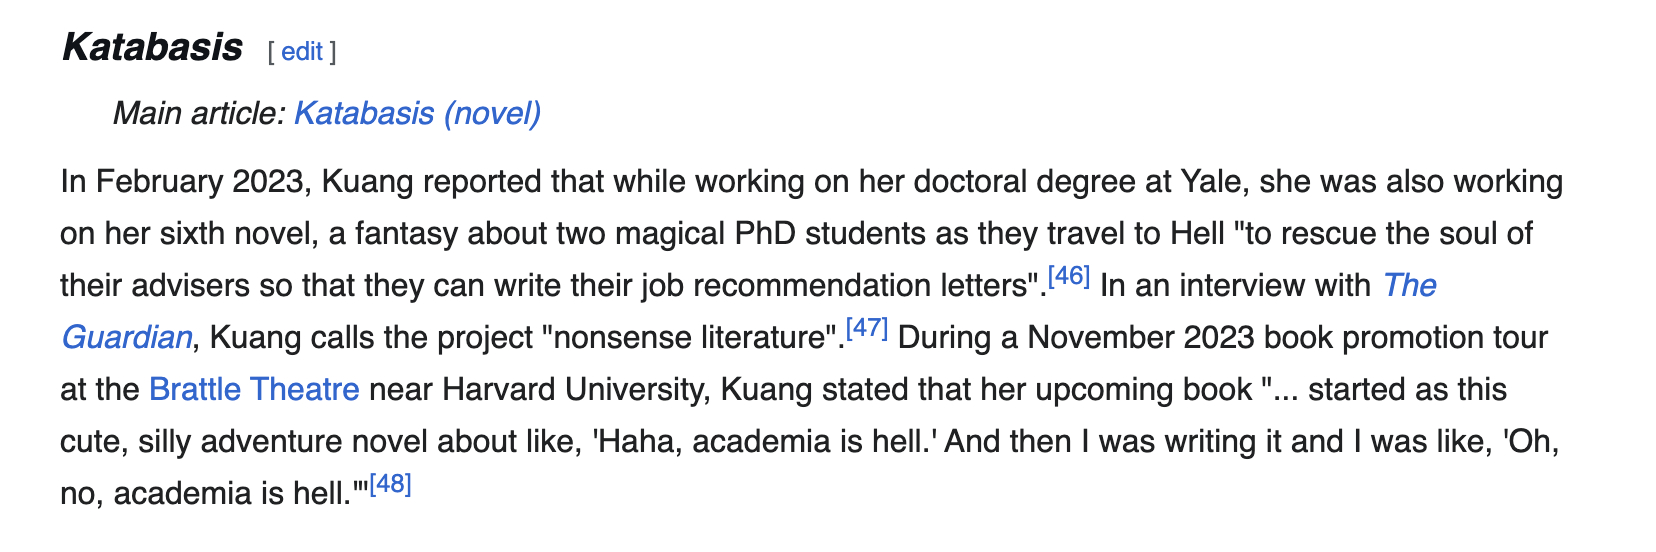
Task: Click the "November 2023" text
Action: [x=1140, y=337]
